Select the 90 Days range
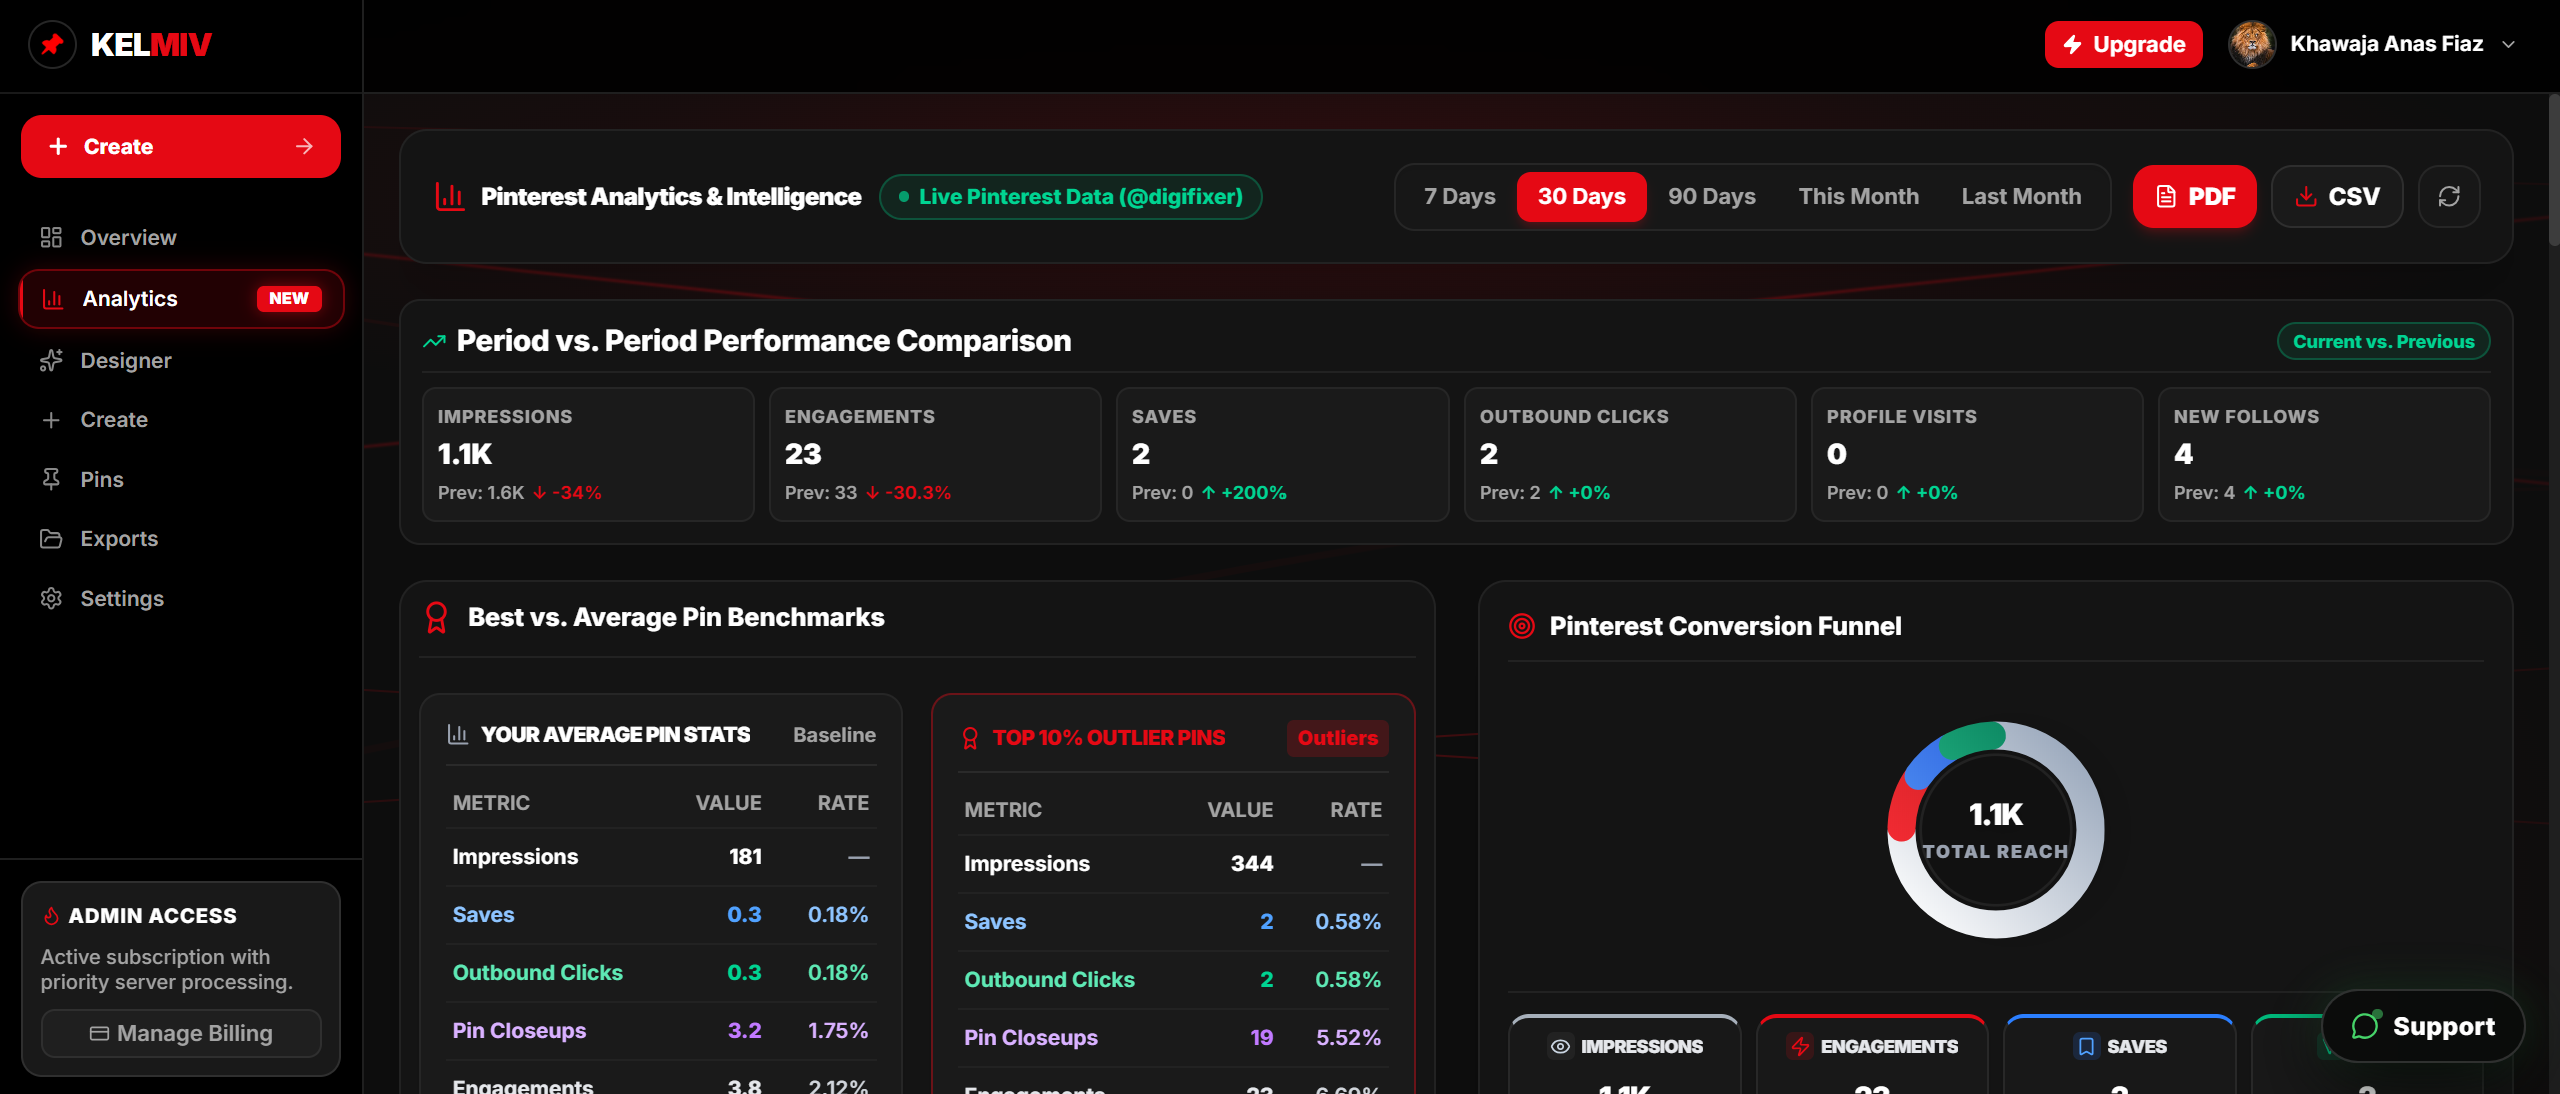Image resolution: width=2560 pixels, height=1094 pixels. (1712, 197)
